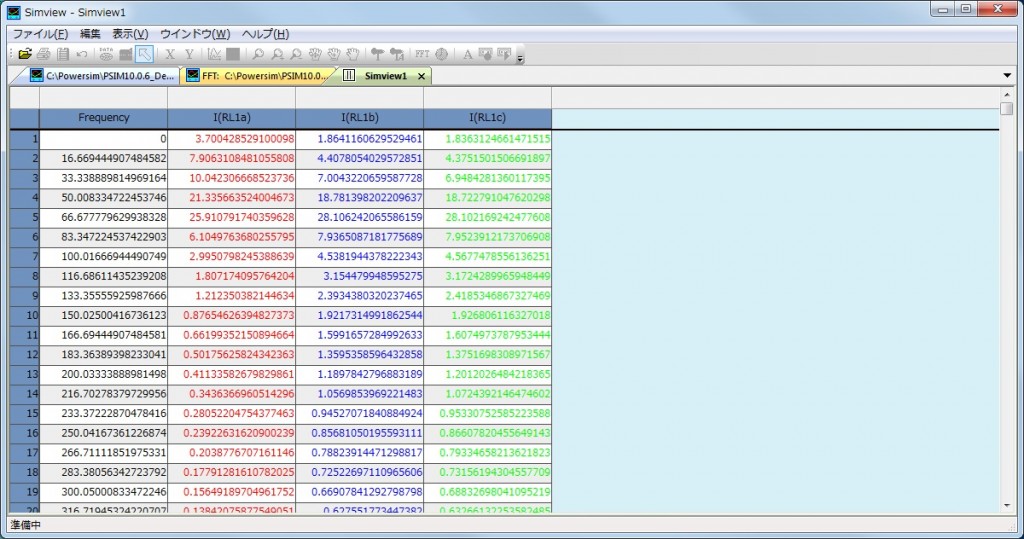1024x539 pixels.
Task: Select row header 5
Action: tap(24, 217)
